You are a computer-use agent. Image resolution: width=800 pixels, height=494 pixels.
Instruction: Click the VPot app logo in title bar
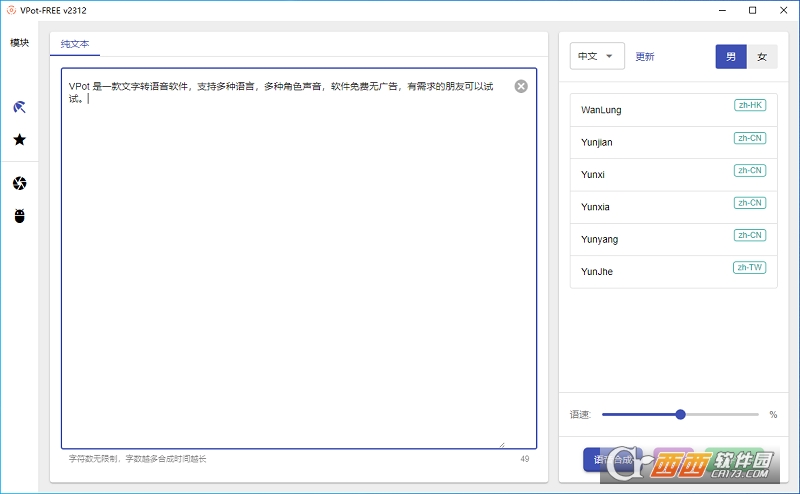[11, 10]
